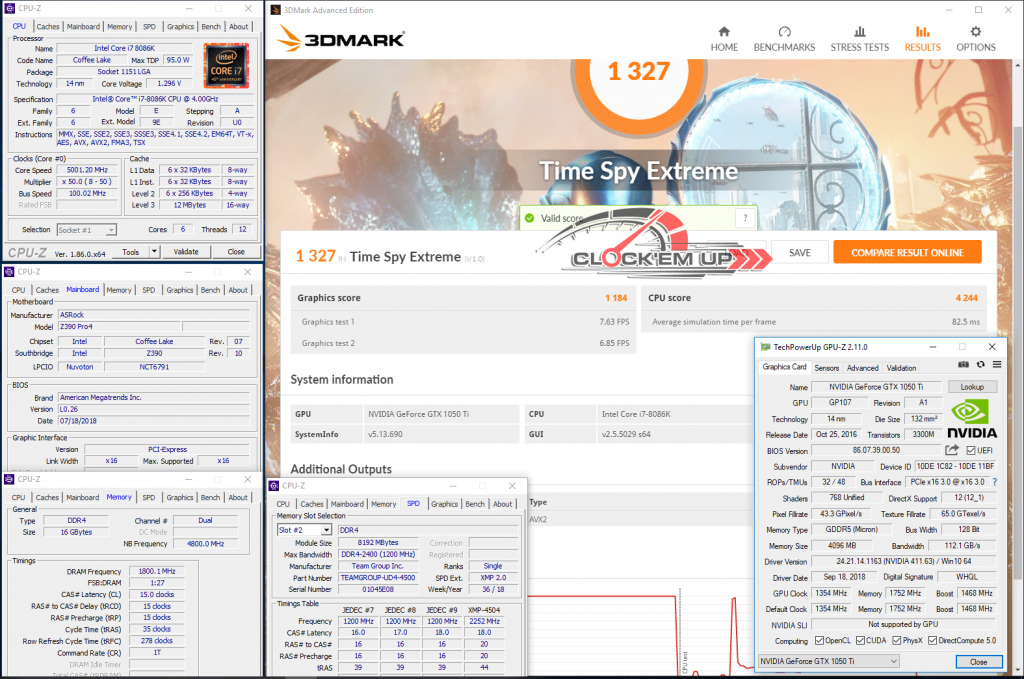Click Graphics test 1 row 7.63 FPS
The height and width of the screenshot is (679, 1024).
[x=463, y=322]
